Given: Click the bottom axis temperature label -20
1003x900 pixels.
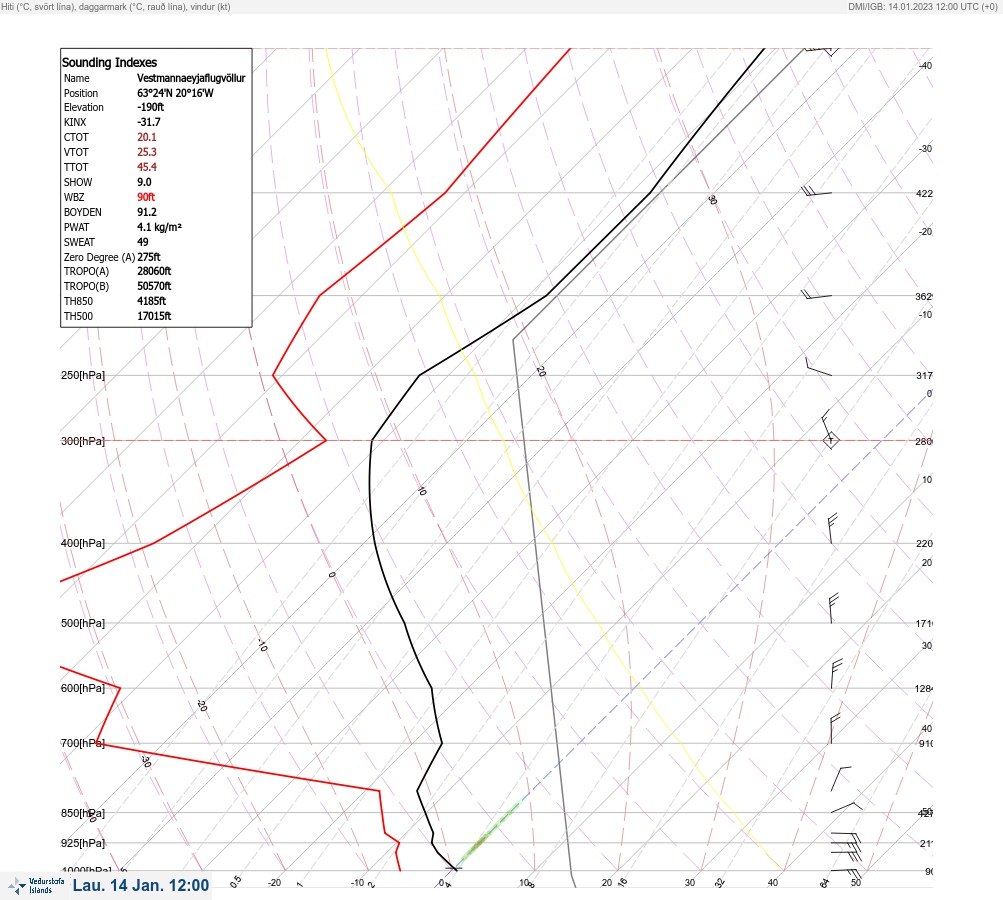Looking at the screenshot, I should coord(274,883).
